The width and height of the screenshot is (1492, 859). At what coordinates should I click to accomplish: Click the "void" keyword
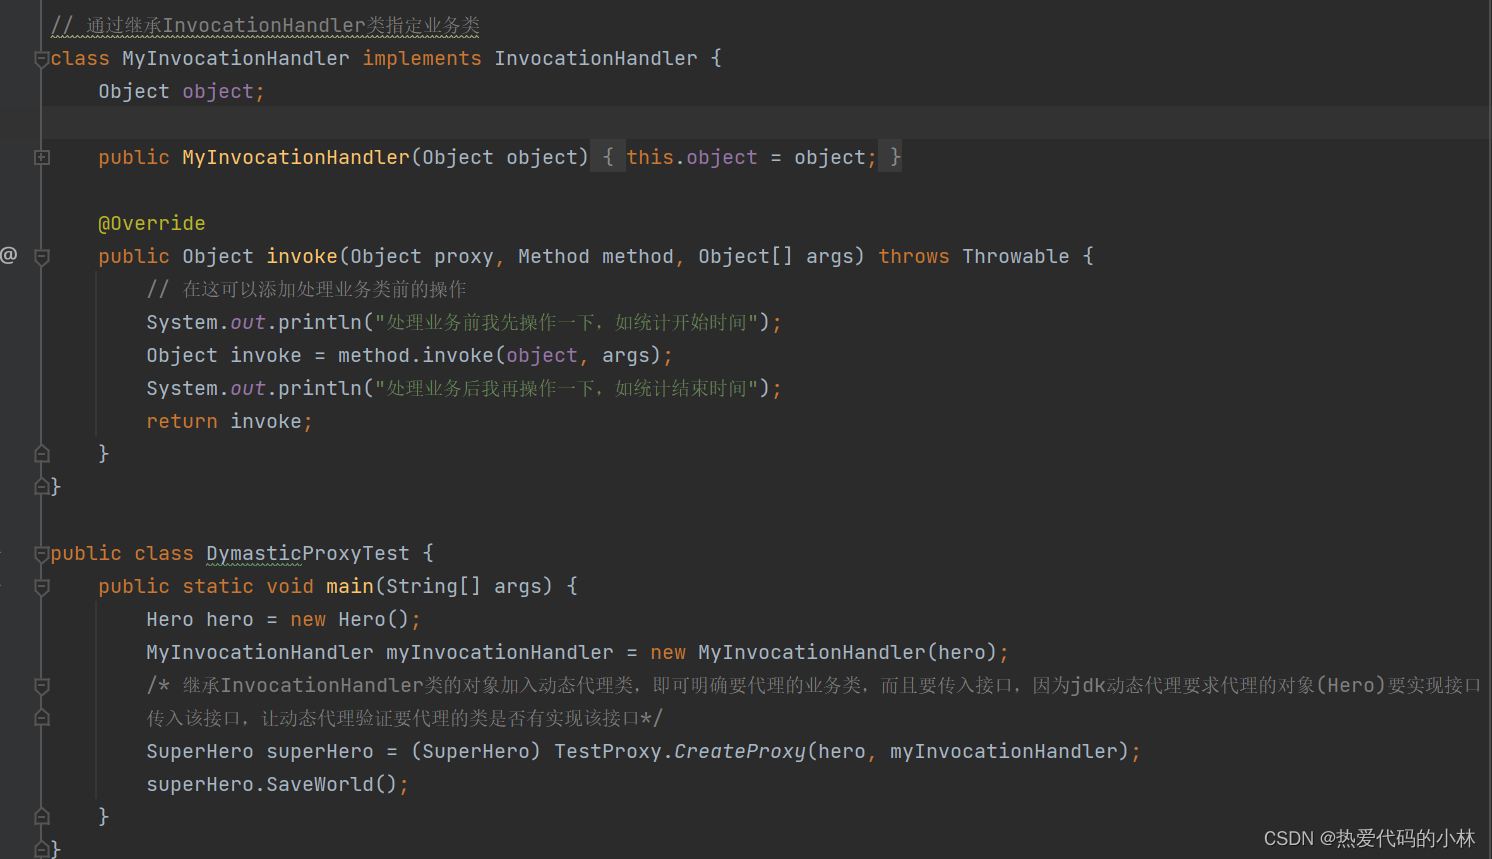tap(290, 586)
